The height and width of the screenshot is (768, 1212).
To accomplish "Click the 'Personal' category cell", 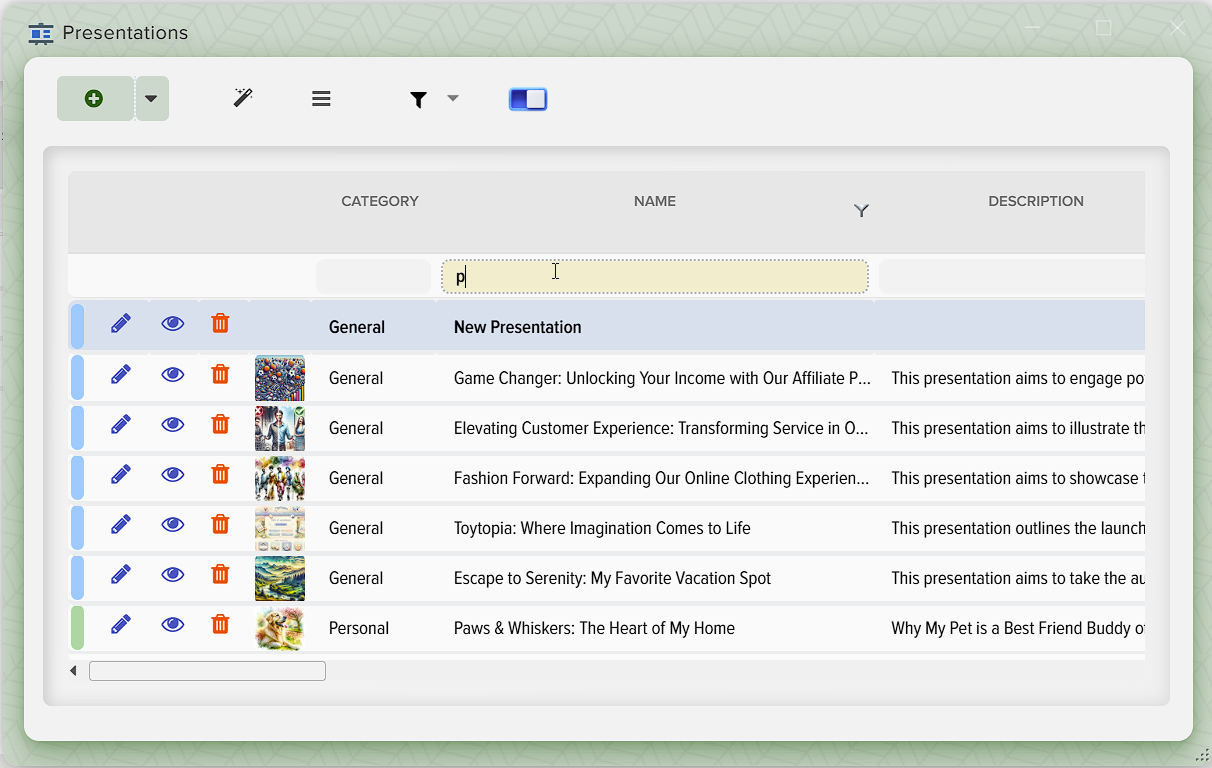I will click(359, 628).
